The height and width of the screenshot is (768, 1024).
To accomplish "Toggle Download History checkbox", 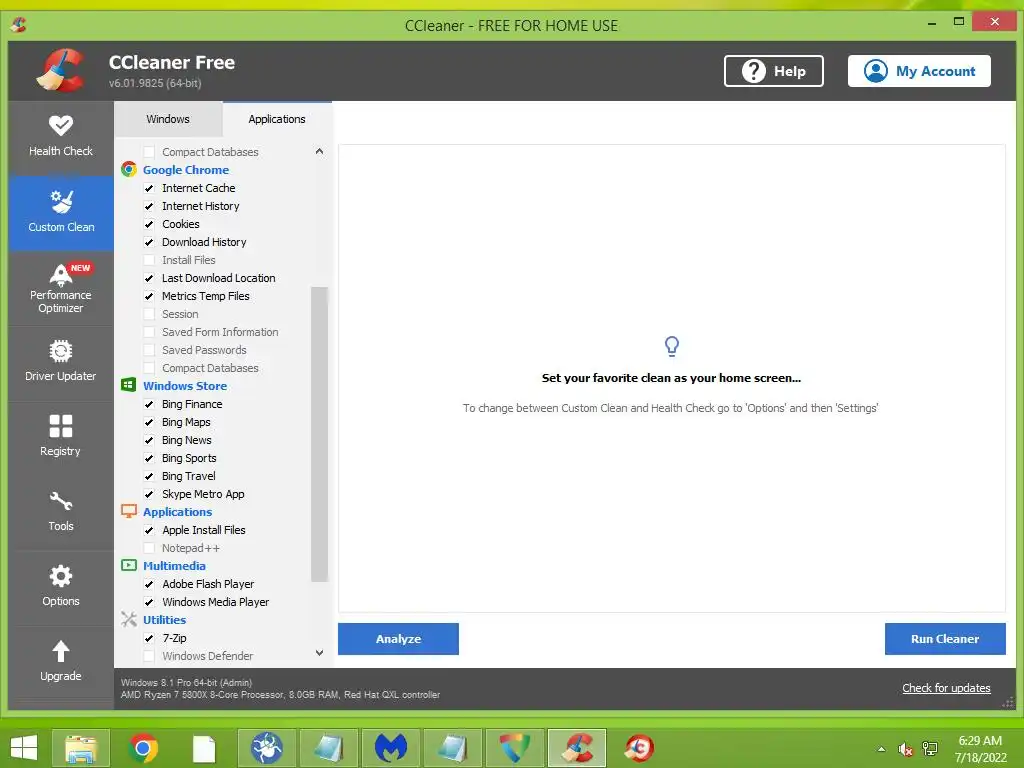I will tap(149, 242).
